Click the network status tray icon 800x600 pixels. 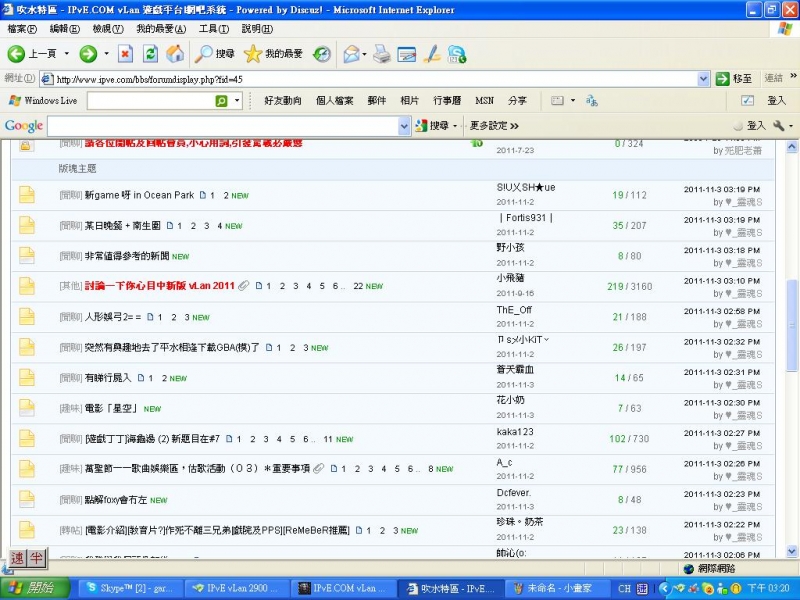721,588
